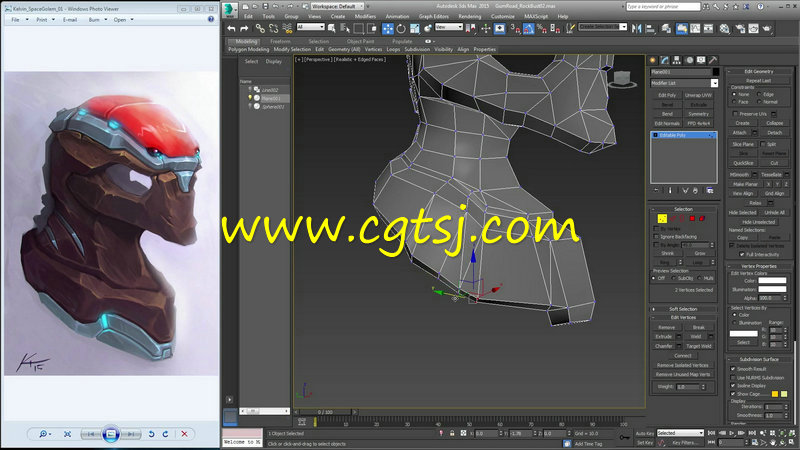Click the Render Setup icon
Image resolution: width=800 pixels, height=450 pixels.
point(740,29)
